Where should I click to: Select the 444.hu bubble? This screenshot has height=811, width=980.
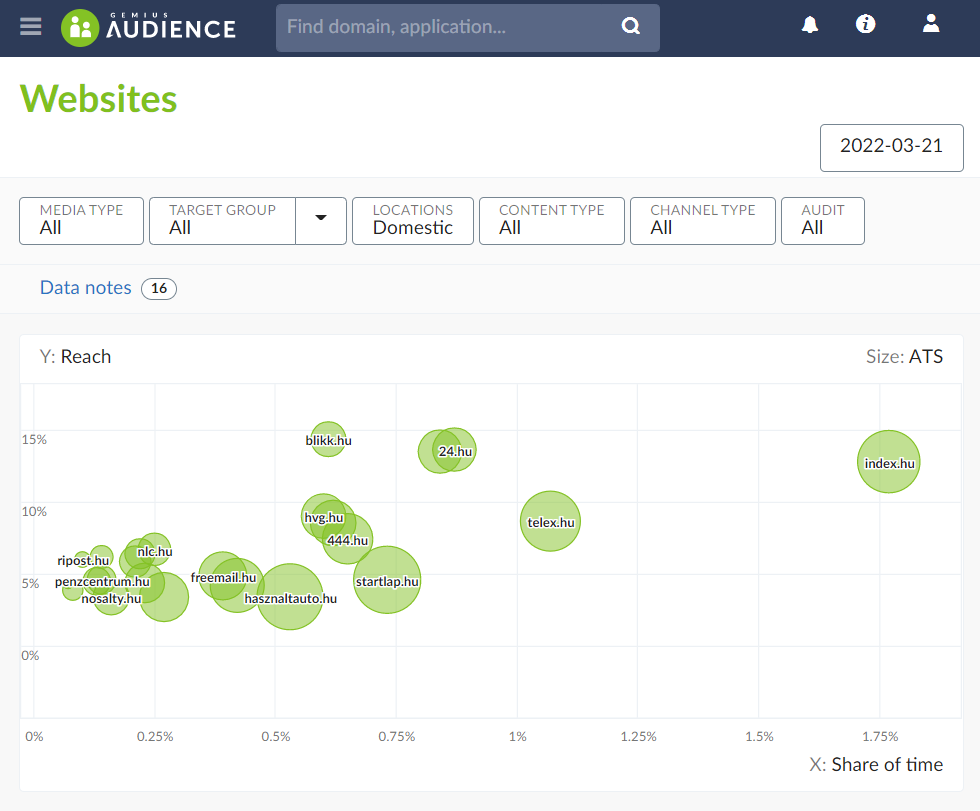point(348,539)
